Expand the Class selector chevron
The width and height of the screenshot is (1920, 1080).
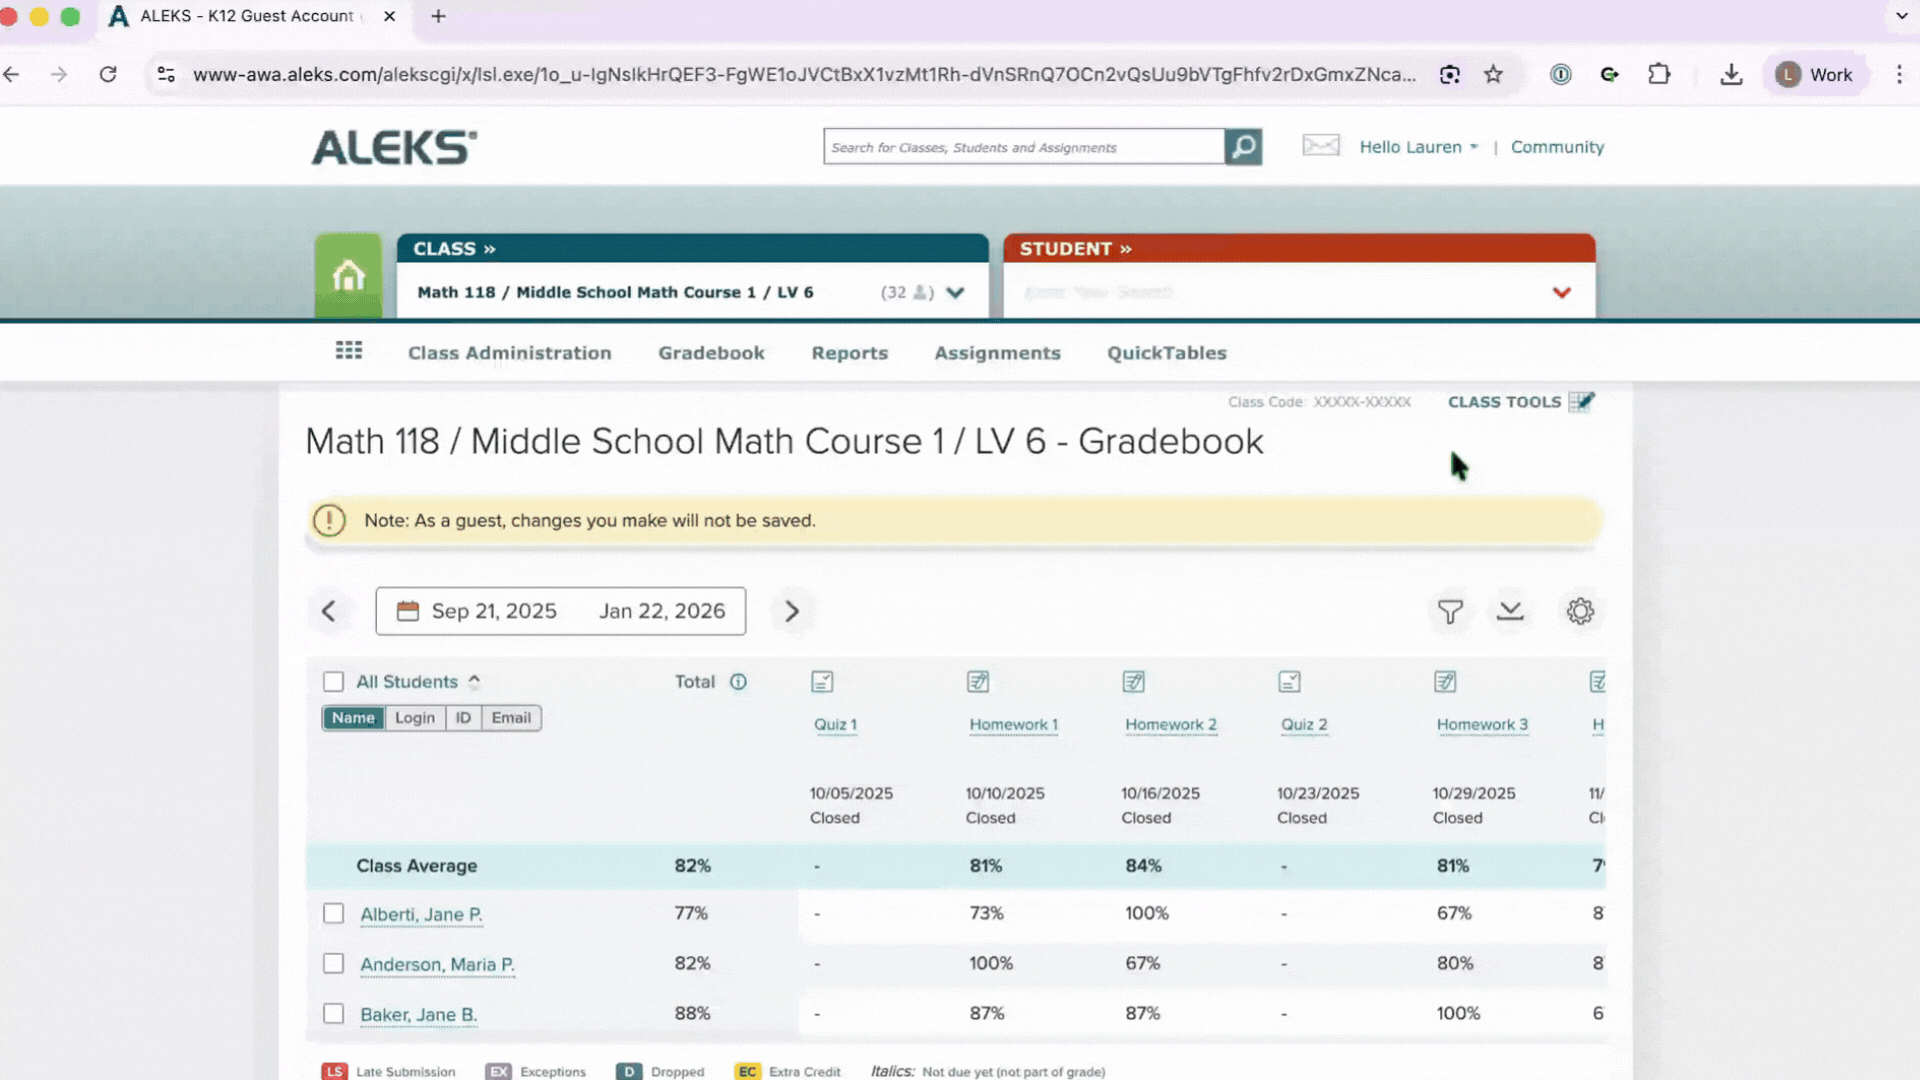[x=955, y=292]
